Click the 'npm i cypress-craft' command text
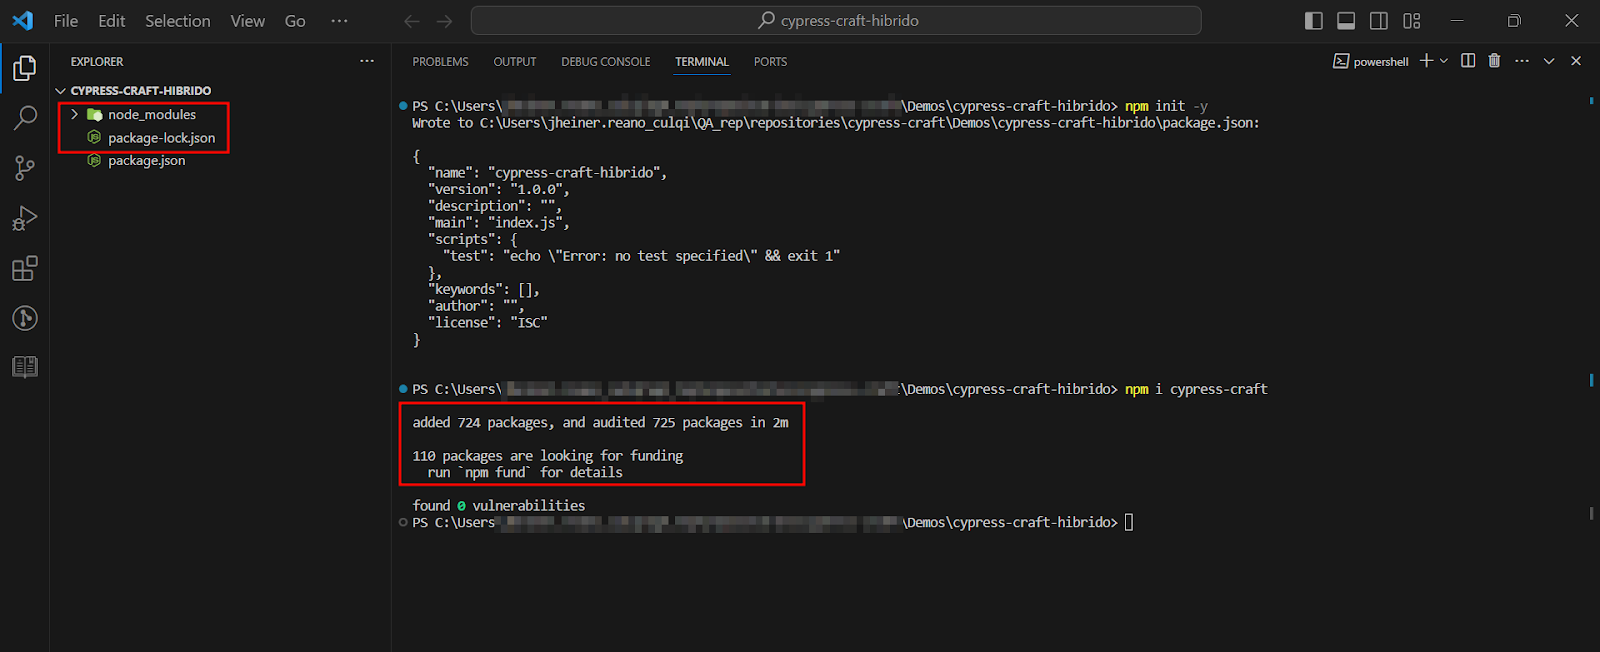 1196,389
